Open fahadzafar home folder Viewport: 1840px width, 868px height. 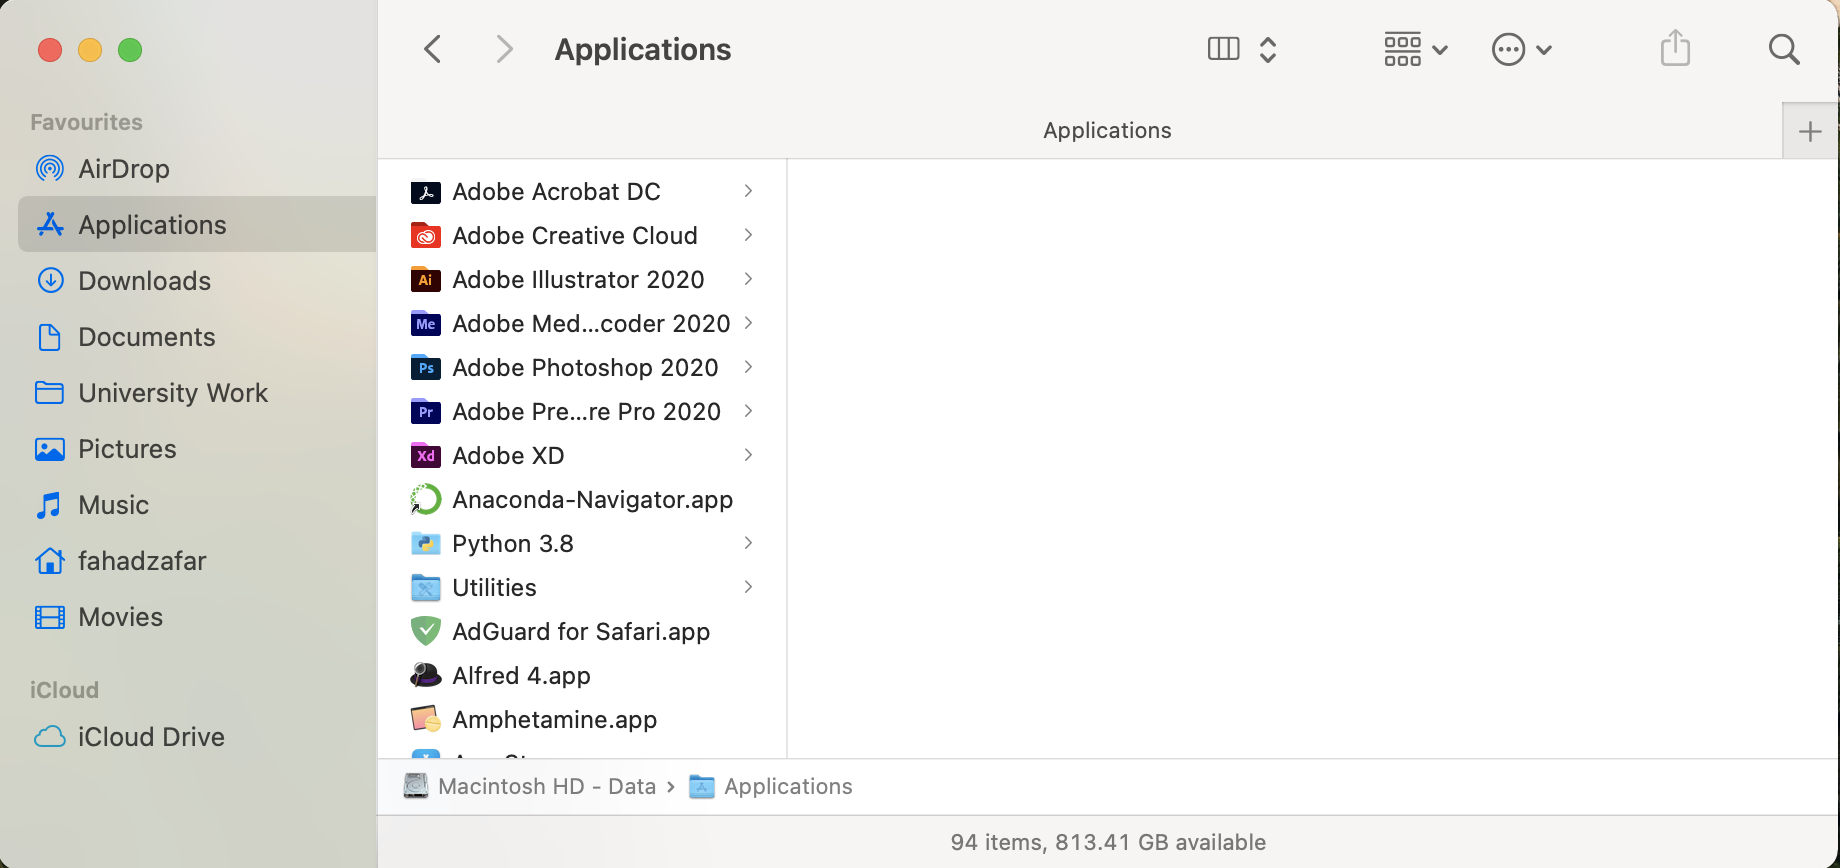click(x=197, y=561)
